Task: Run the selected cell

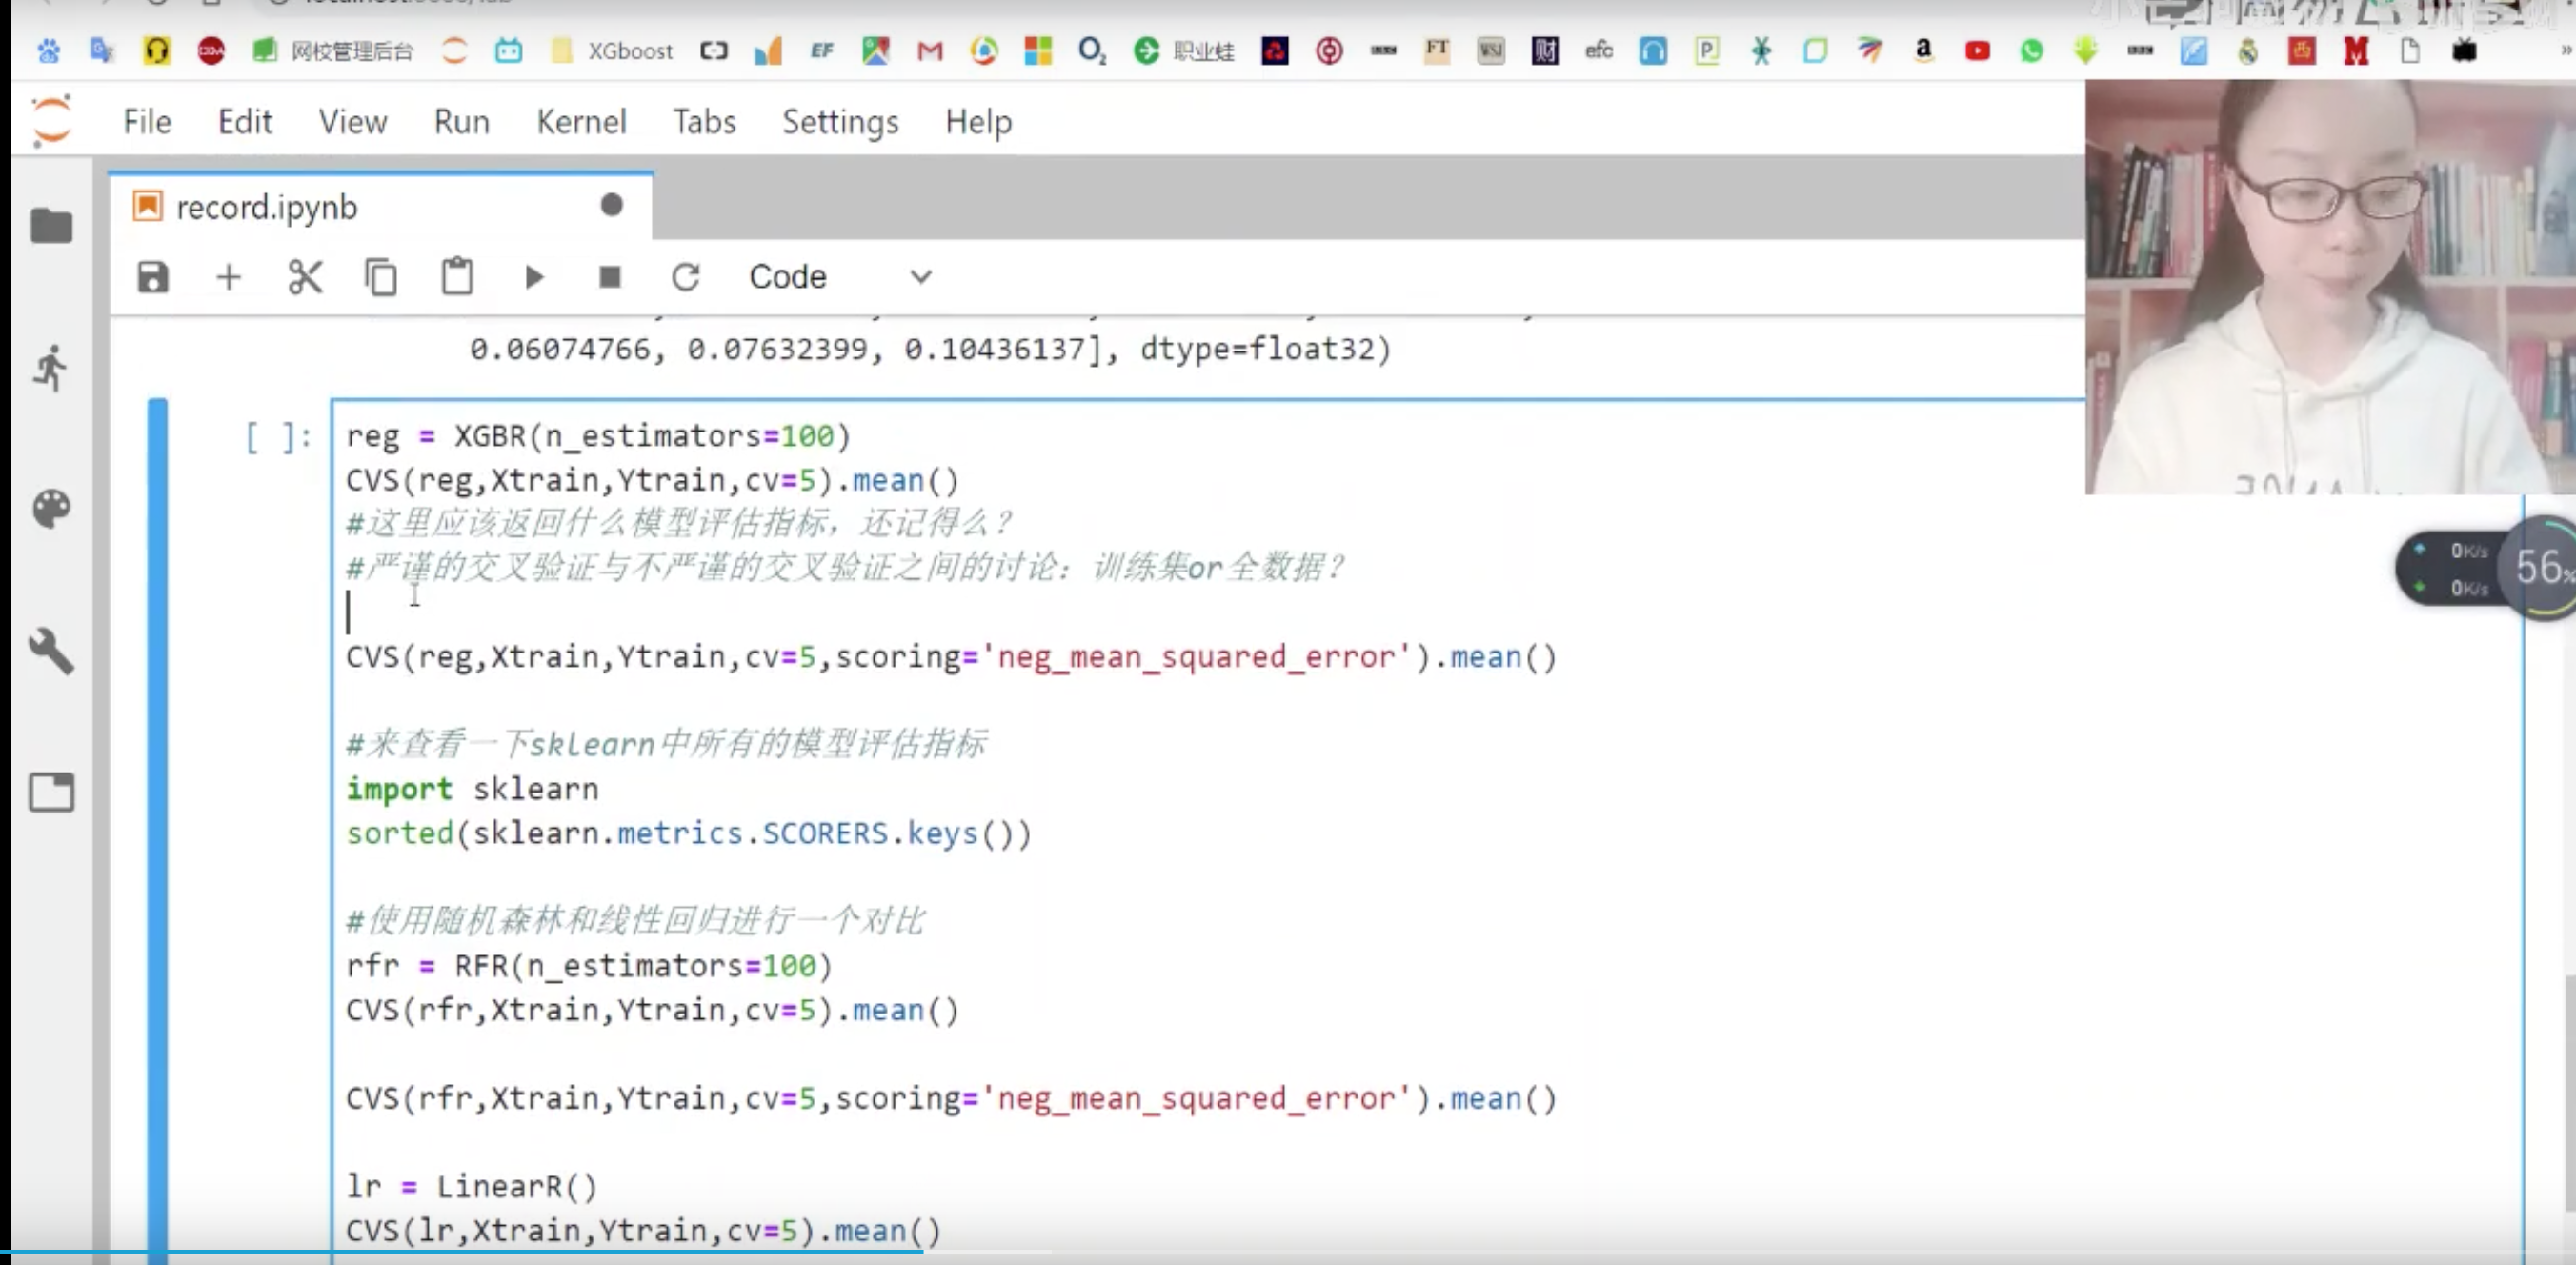Action: [534, 277]
